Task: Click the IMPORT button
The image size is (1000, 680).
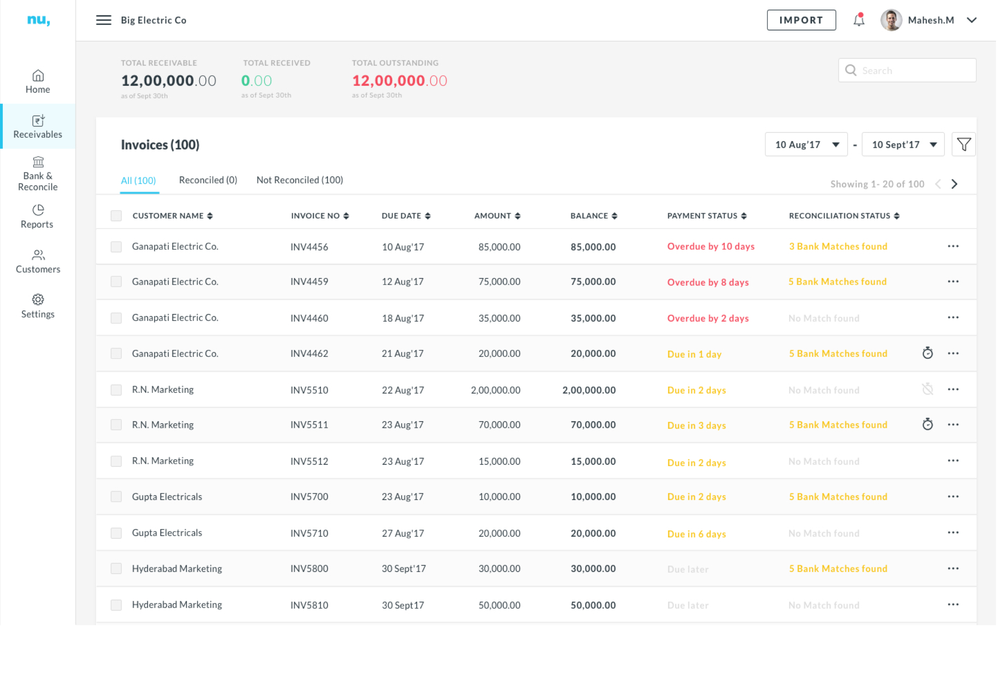Action: pos(801,20)
